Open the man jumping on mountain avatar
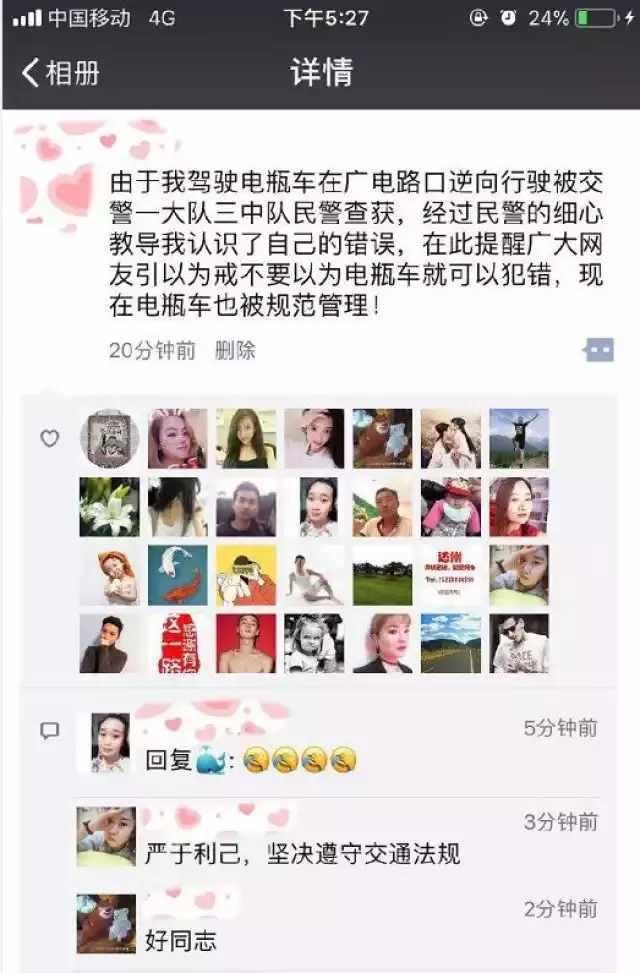 coord(519,438)
